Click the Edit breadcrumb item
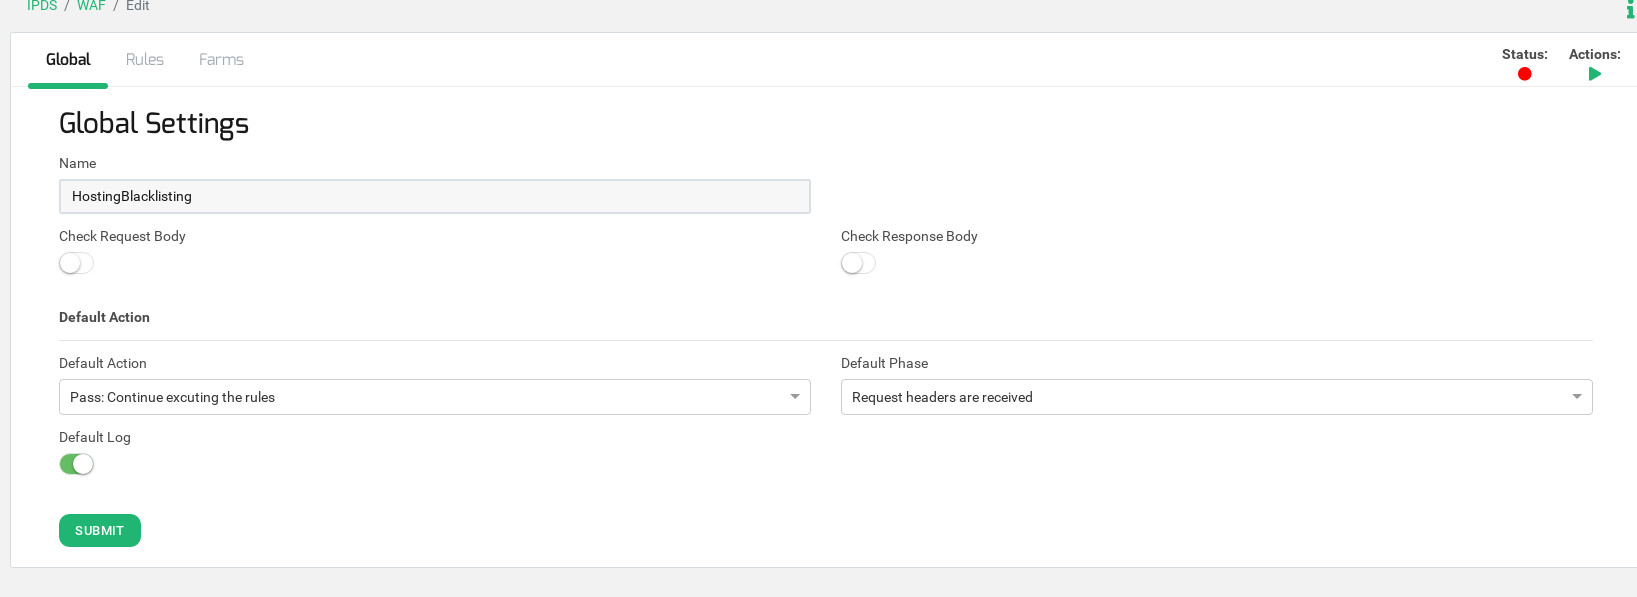This screenshot has height=597, width=1637. 138,6
